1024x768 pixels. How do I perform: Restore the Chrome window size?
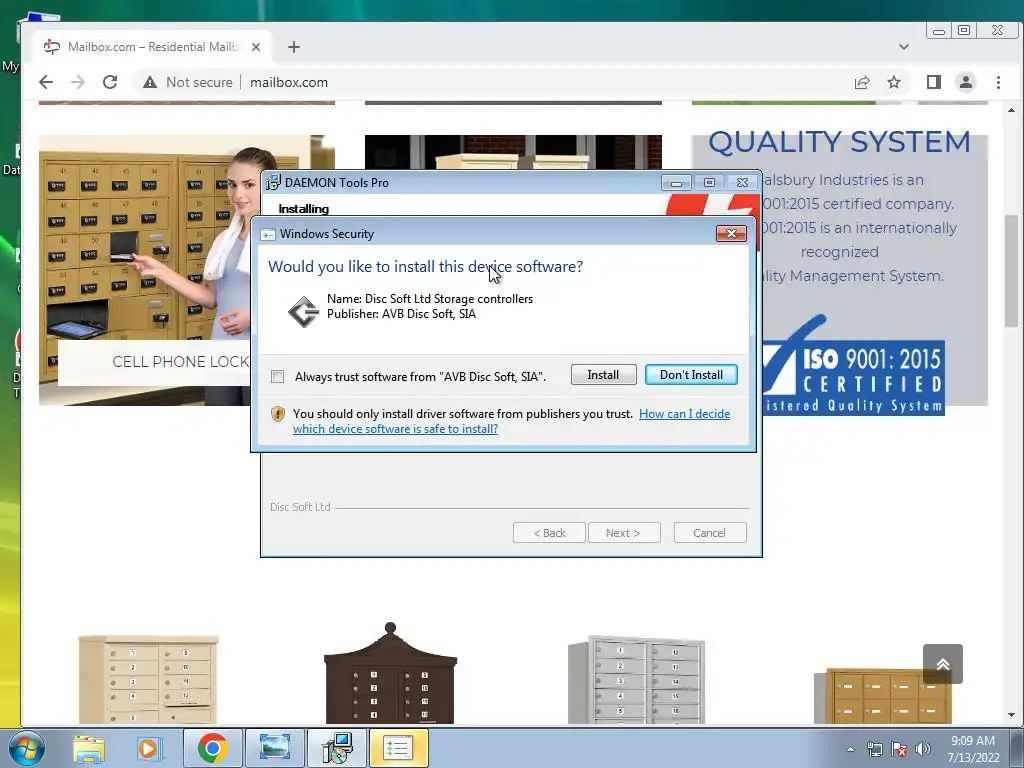tap(965, 31)
